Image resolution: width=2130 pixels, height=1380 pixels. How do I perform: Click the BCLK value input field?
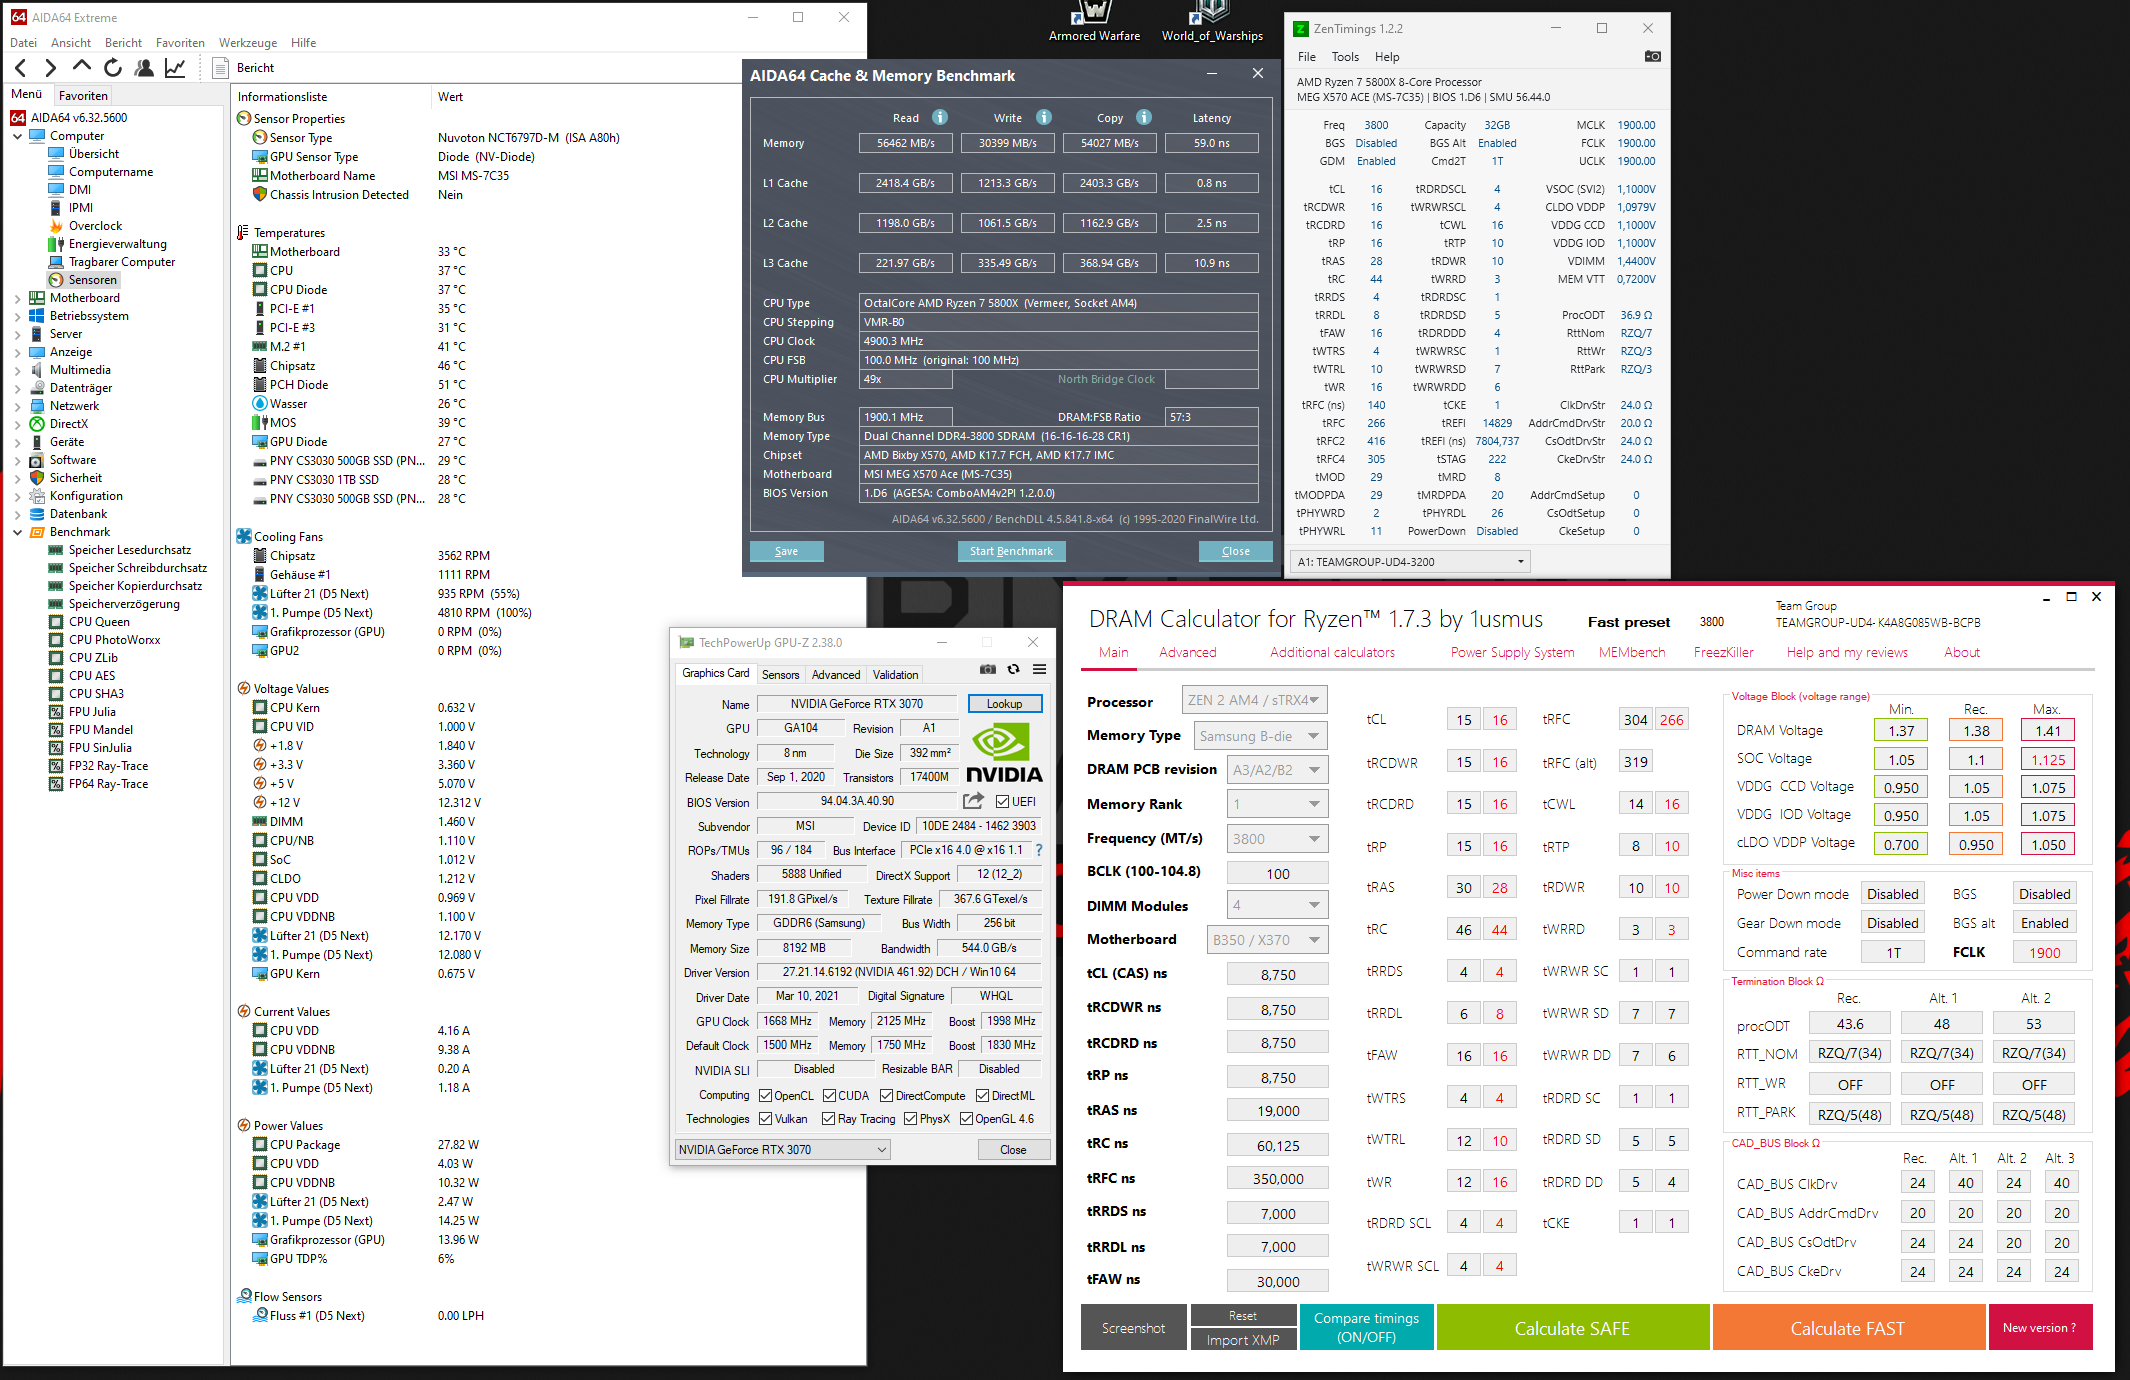point(1277,873)
